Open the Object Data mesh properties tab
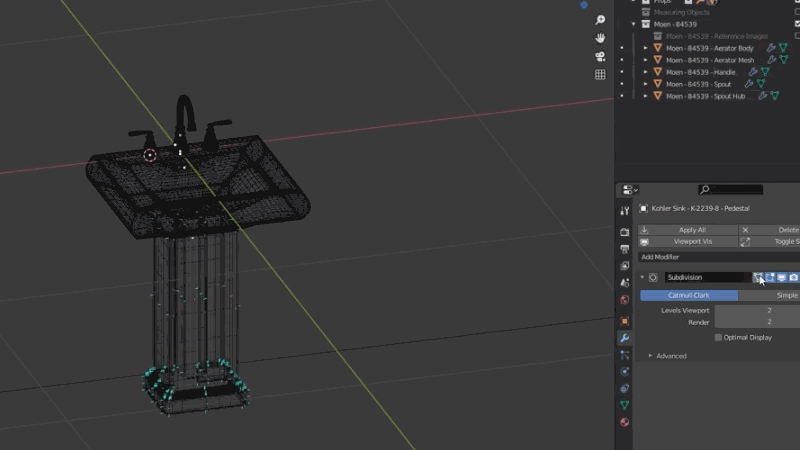This screenshot has width=800, height=450. (624, 405)
